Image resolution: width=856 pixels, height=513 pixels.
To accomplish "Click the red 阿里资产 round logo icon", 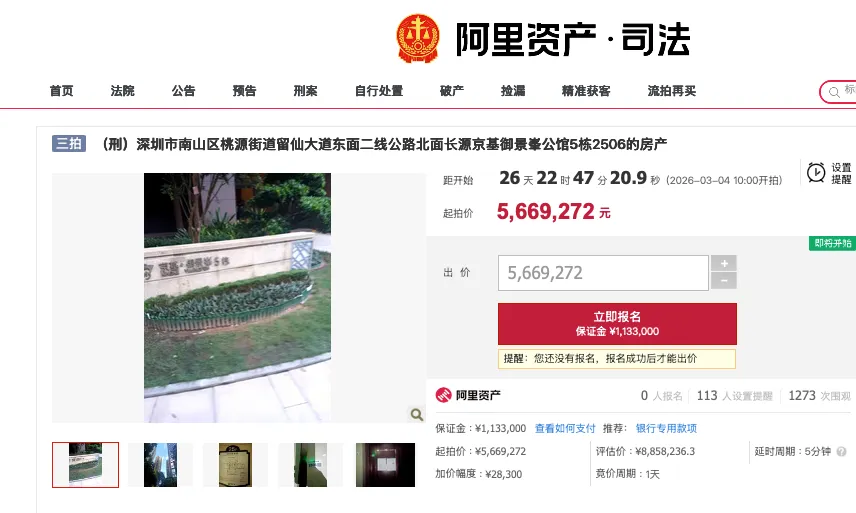I will coord(443,395).
